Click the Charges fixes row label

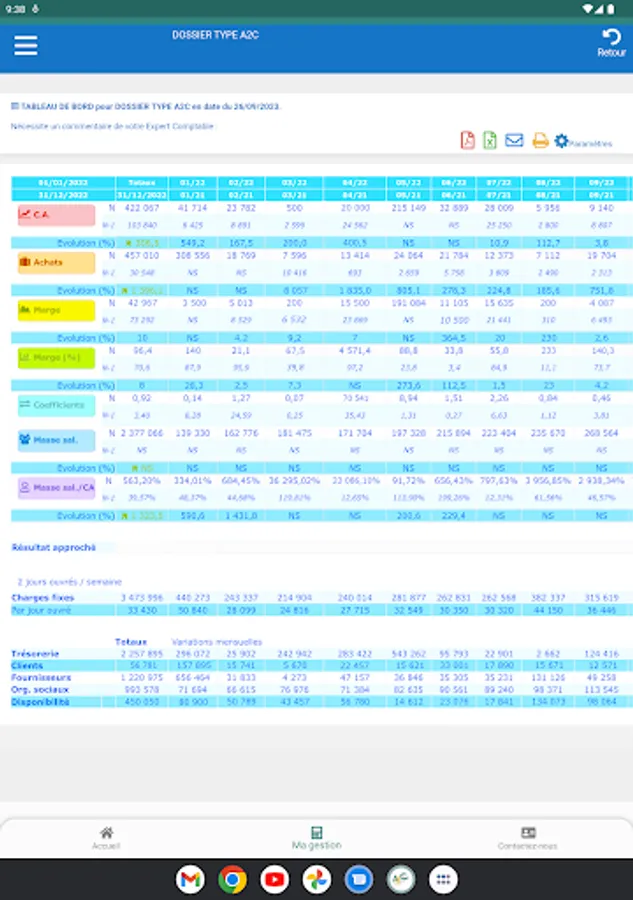42,598
